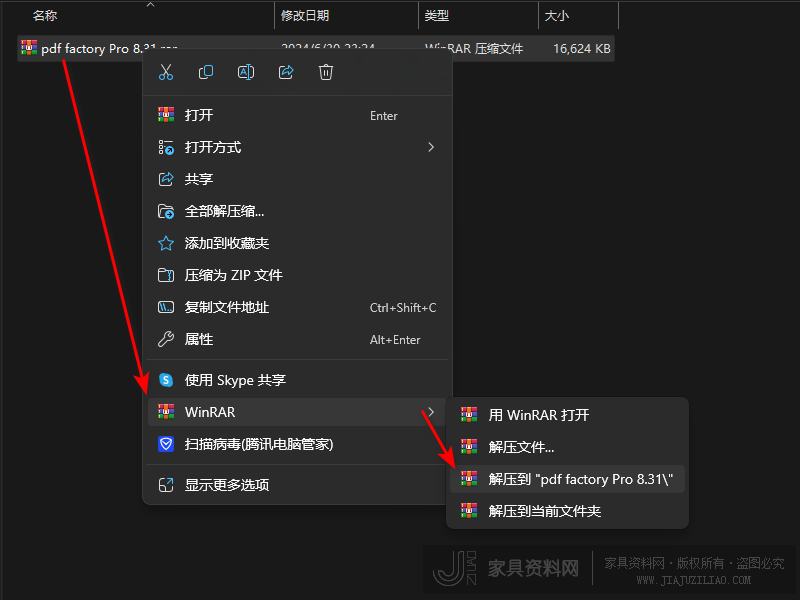
Task: Click the folder icon beside 压缩为 ZIP 文件
Action: tap(166, 276)
